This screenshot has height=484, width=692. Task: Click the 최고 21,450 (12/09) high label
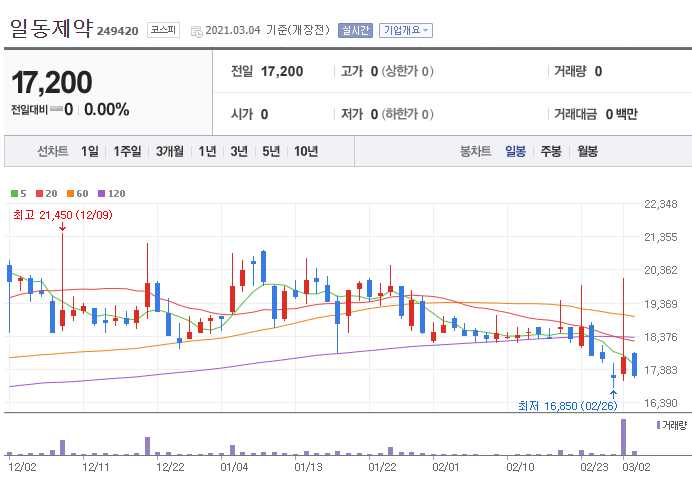[x=63, y=215]
